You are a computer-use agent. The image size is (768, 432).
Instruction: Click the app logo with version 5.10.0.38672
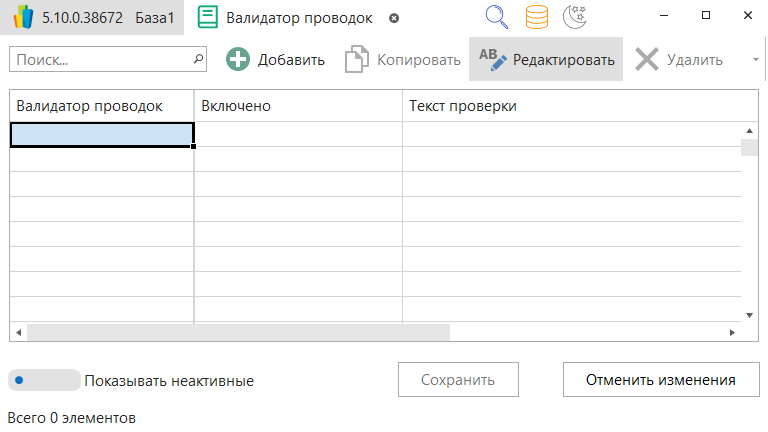pos(24,18)
